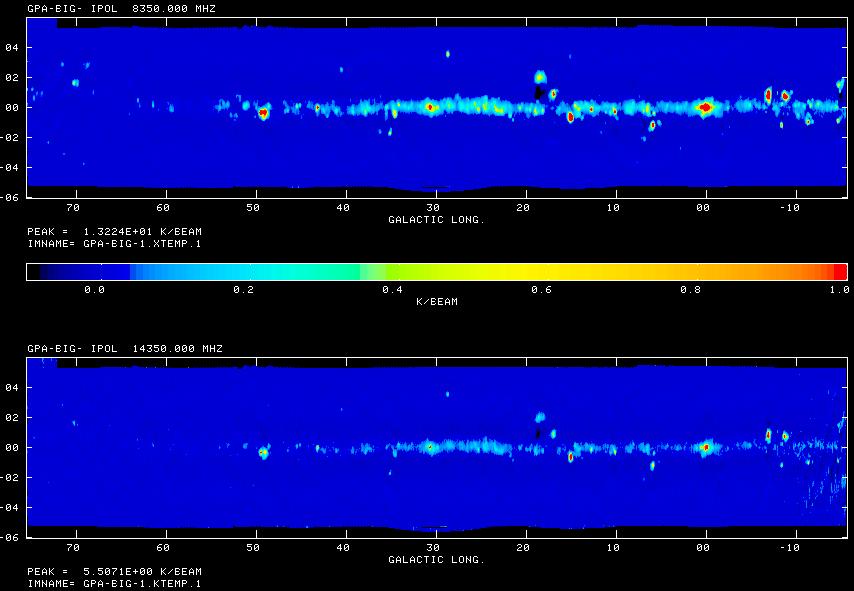Screen dimensions: 854x591
Task: Click the galactic center source in the 14350 MHz map
Action: [706, 448]
